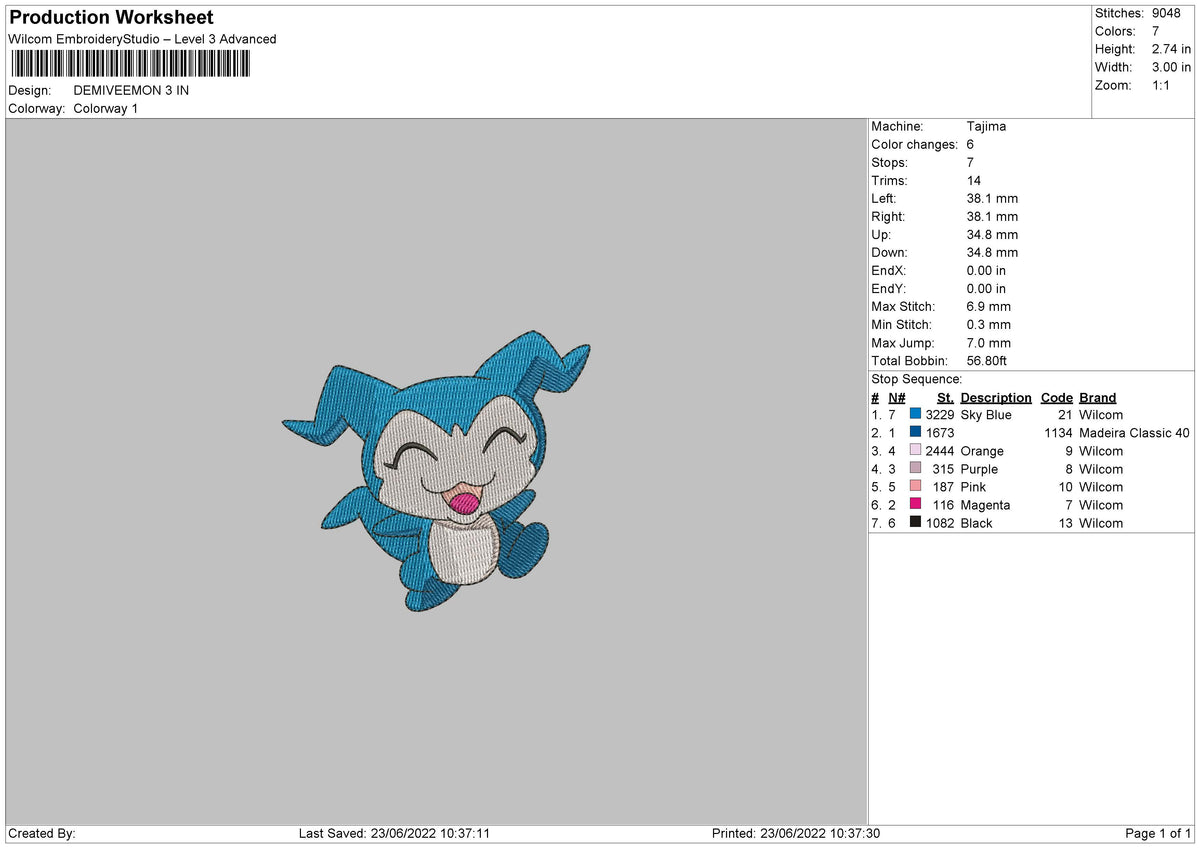Select the Madeira Classic 40 dark blue swatch

[x=915, y=433]
